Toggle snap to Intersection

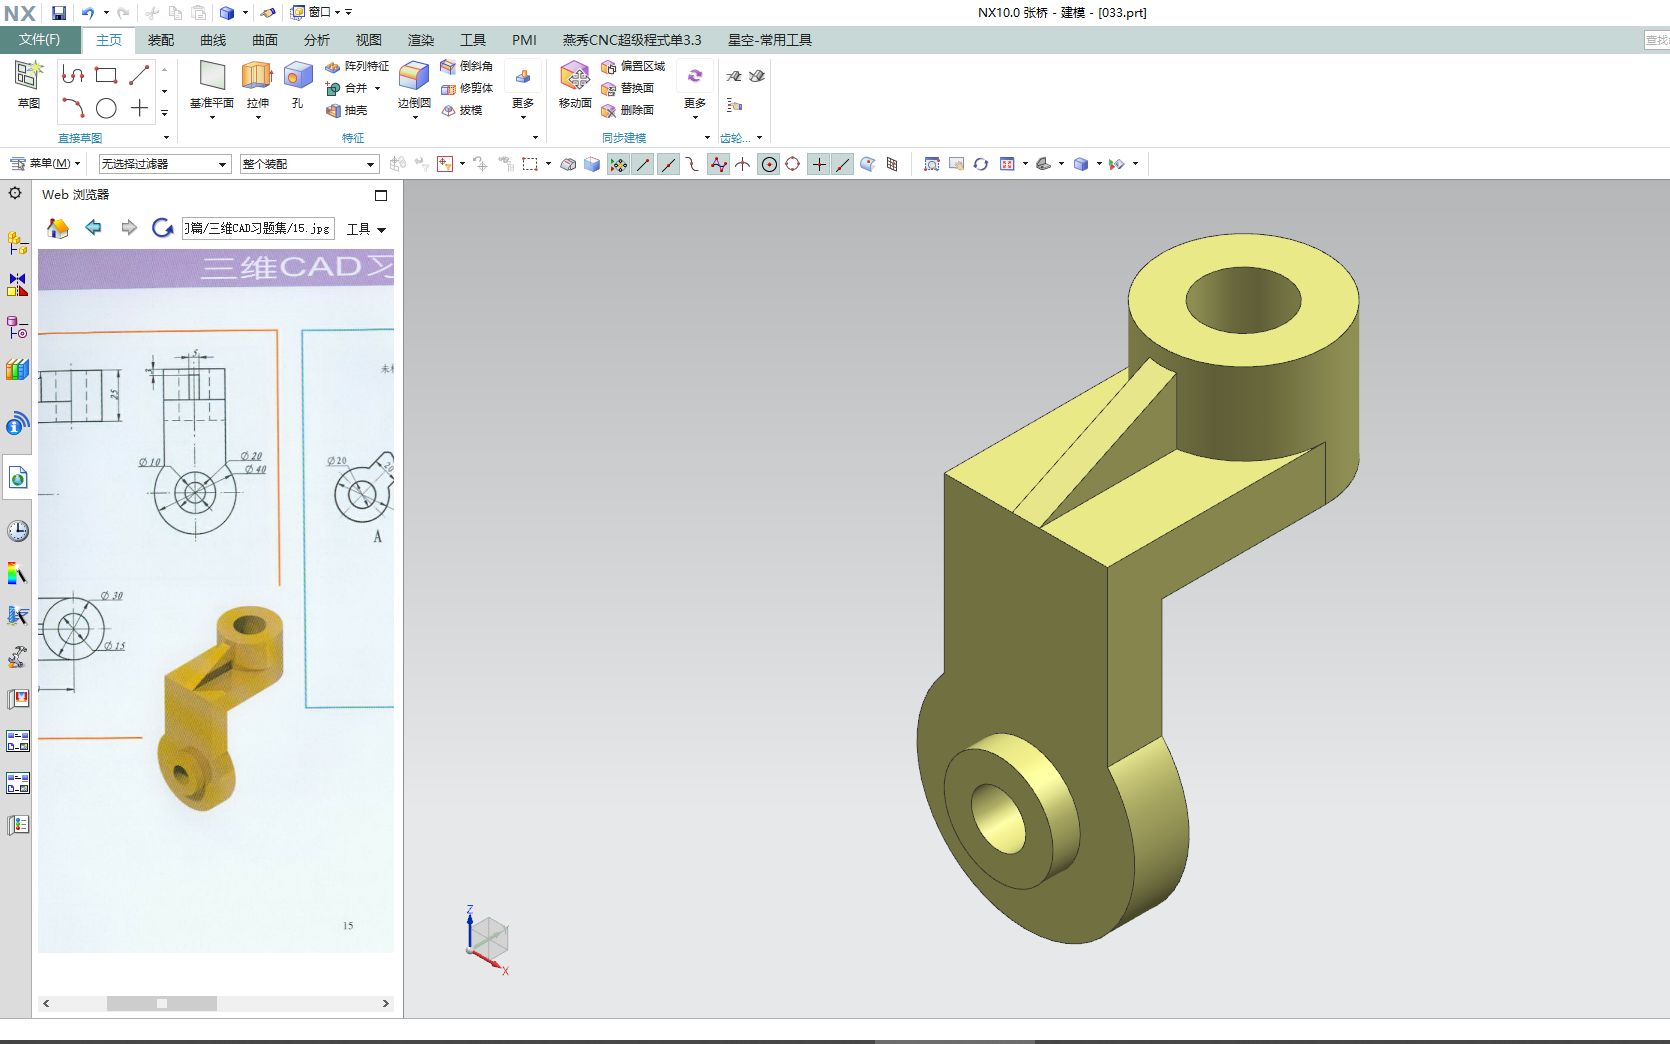click(x=743, y=164)
